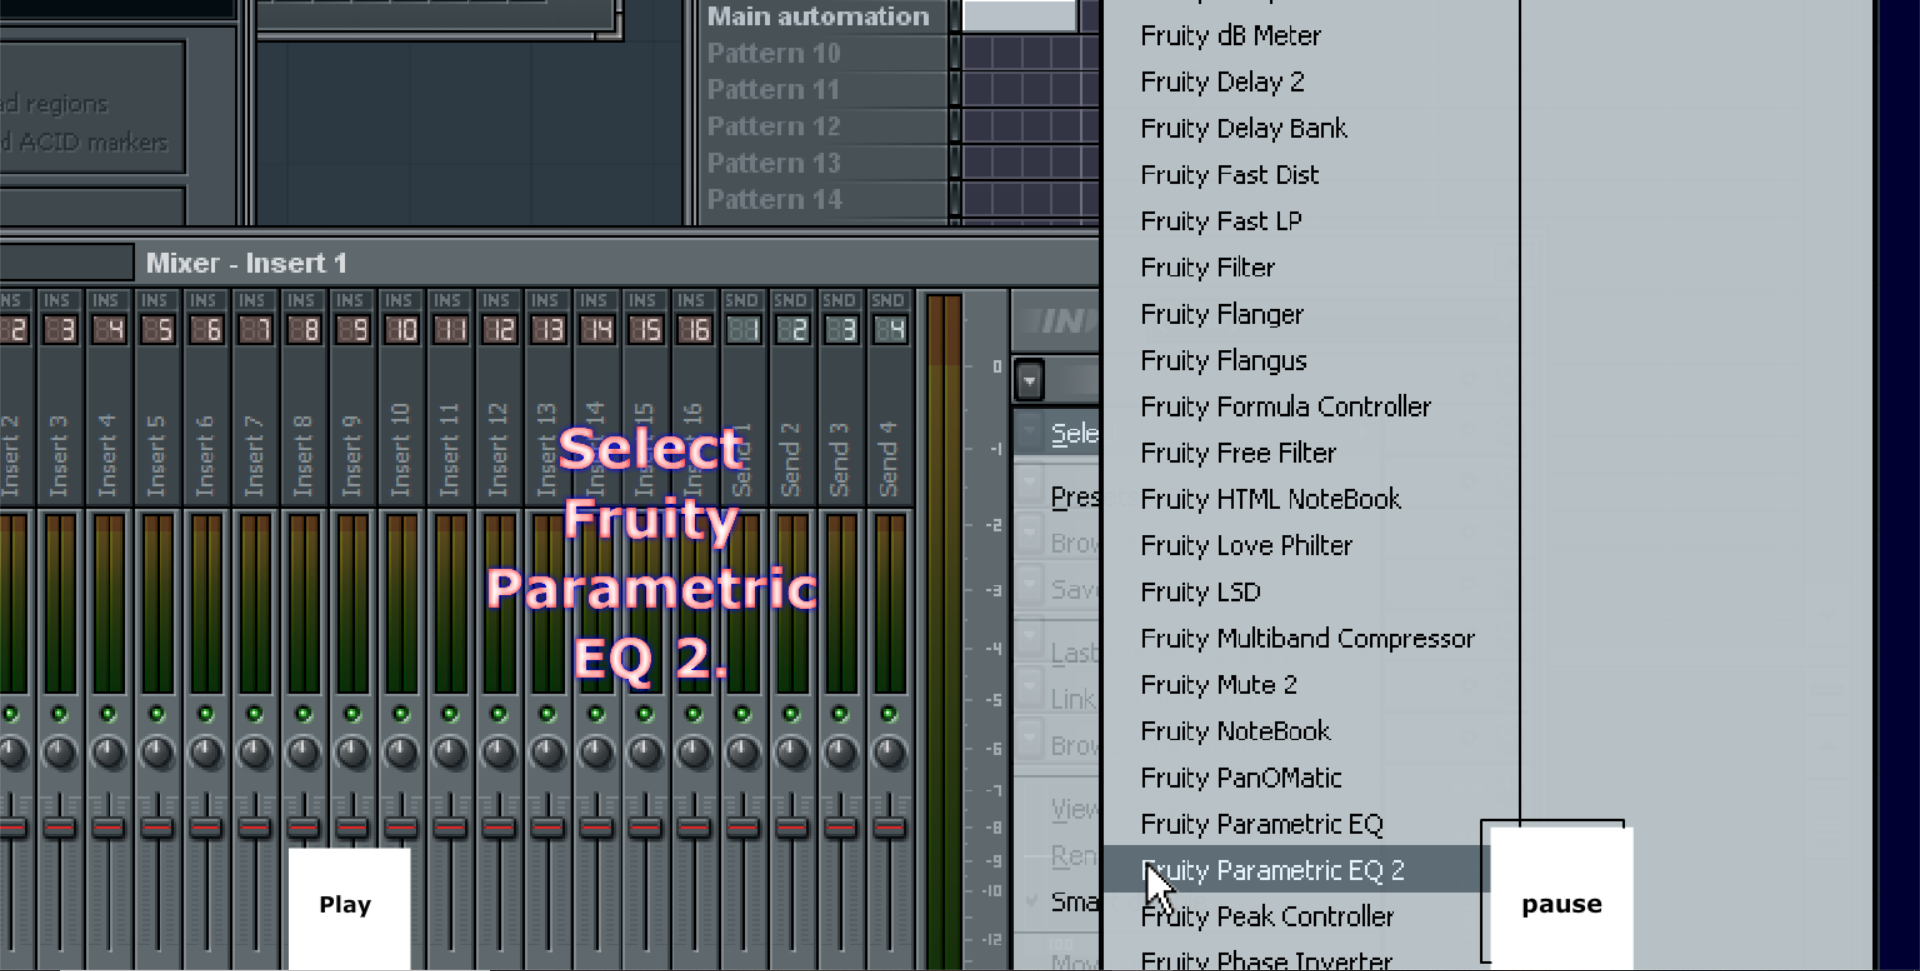Choose Fruity NoteBook plugin
The image size is (1920, 971).
point(1235,731)
